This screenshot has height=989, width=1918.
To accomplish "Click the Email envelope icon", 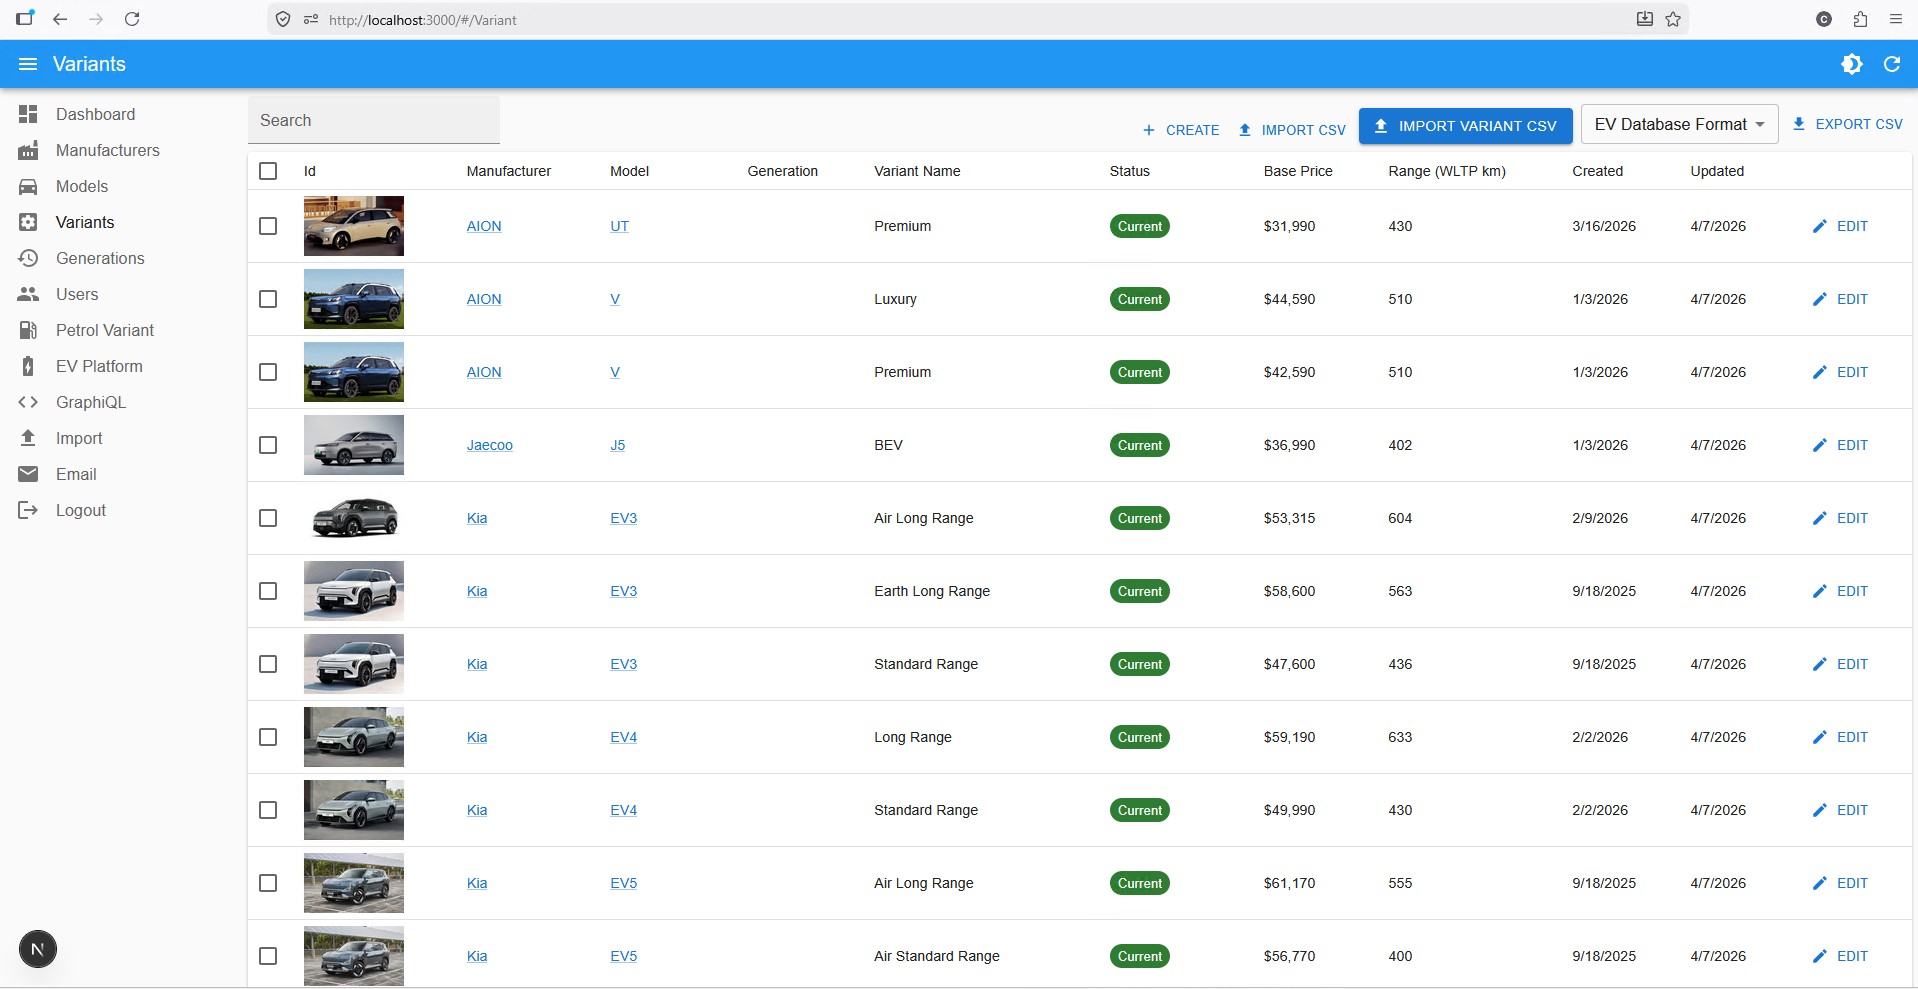I will tap(28, 474).
